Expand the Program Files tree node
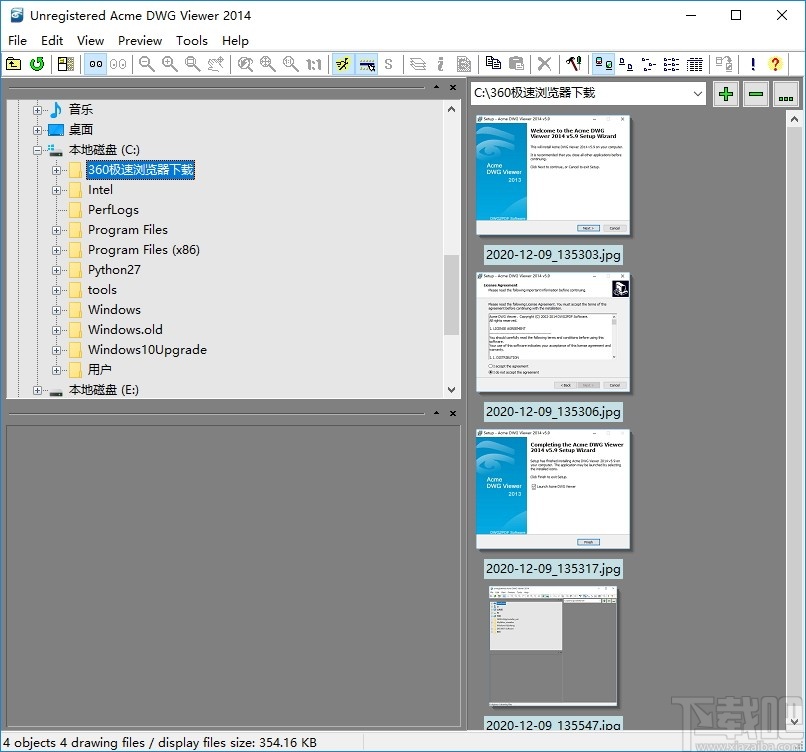The width and height of the screenshot is (806, 752). click(x=57, y=229)
